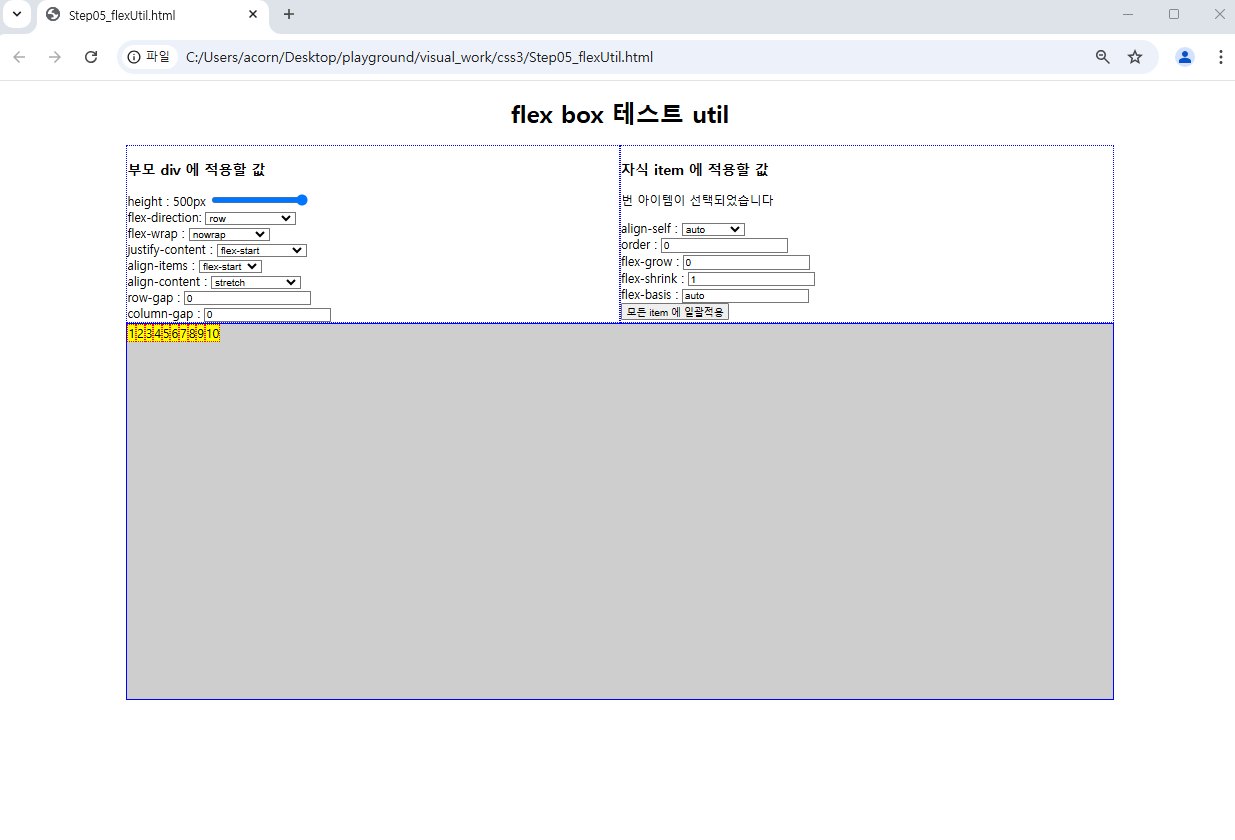
Task: Select flex item 1
Action: (x=132, y=334)
